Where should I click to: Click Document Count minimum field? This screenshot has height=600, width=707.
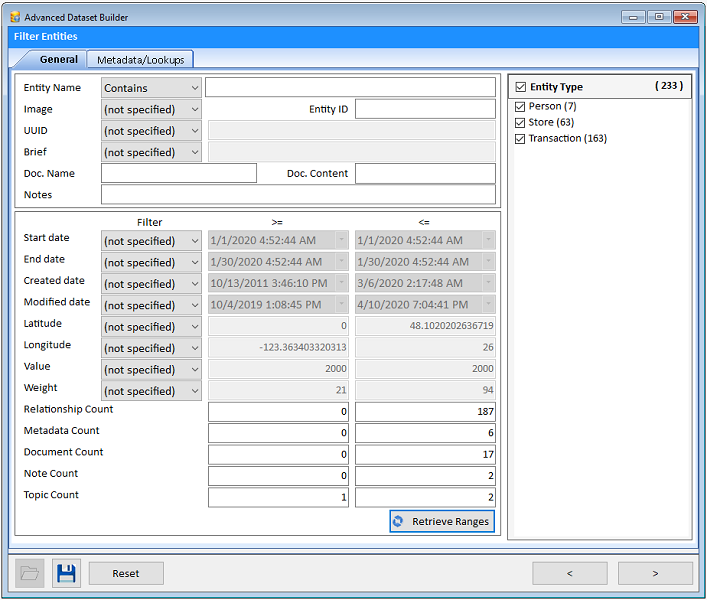[x=278, y=454]
